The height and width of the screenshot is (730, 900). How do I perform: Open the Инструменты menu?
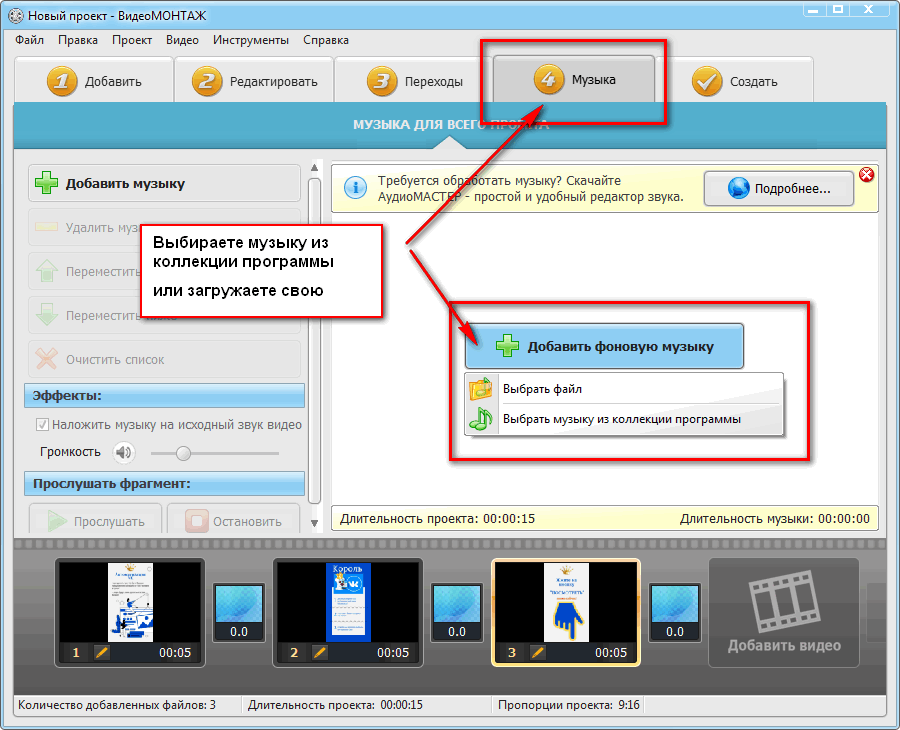(251, 40)
